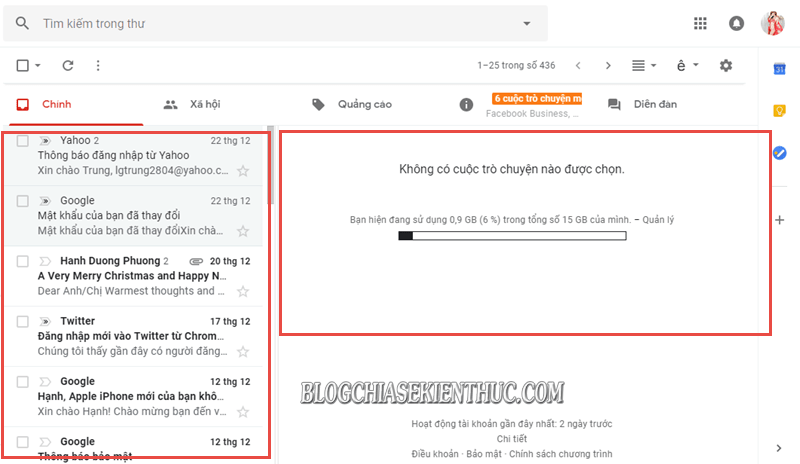800x464 pixels.
Task: Select the Yahoo email checkbox
Action: (22, 141)
